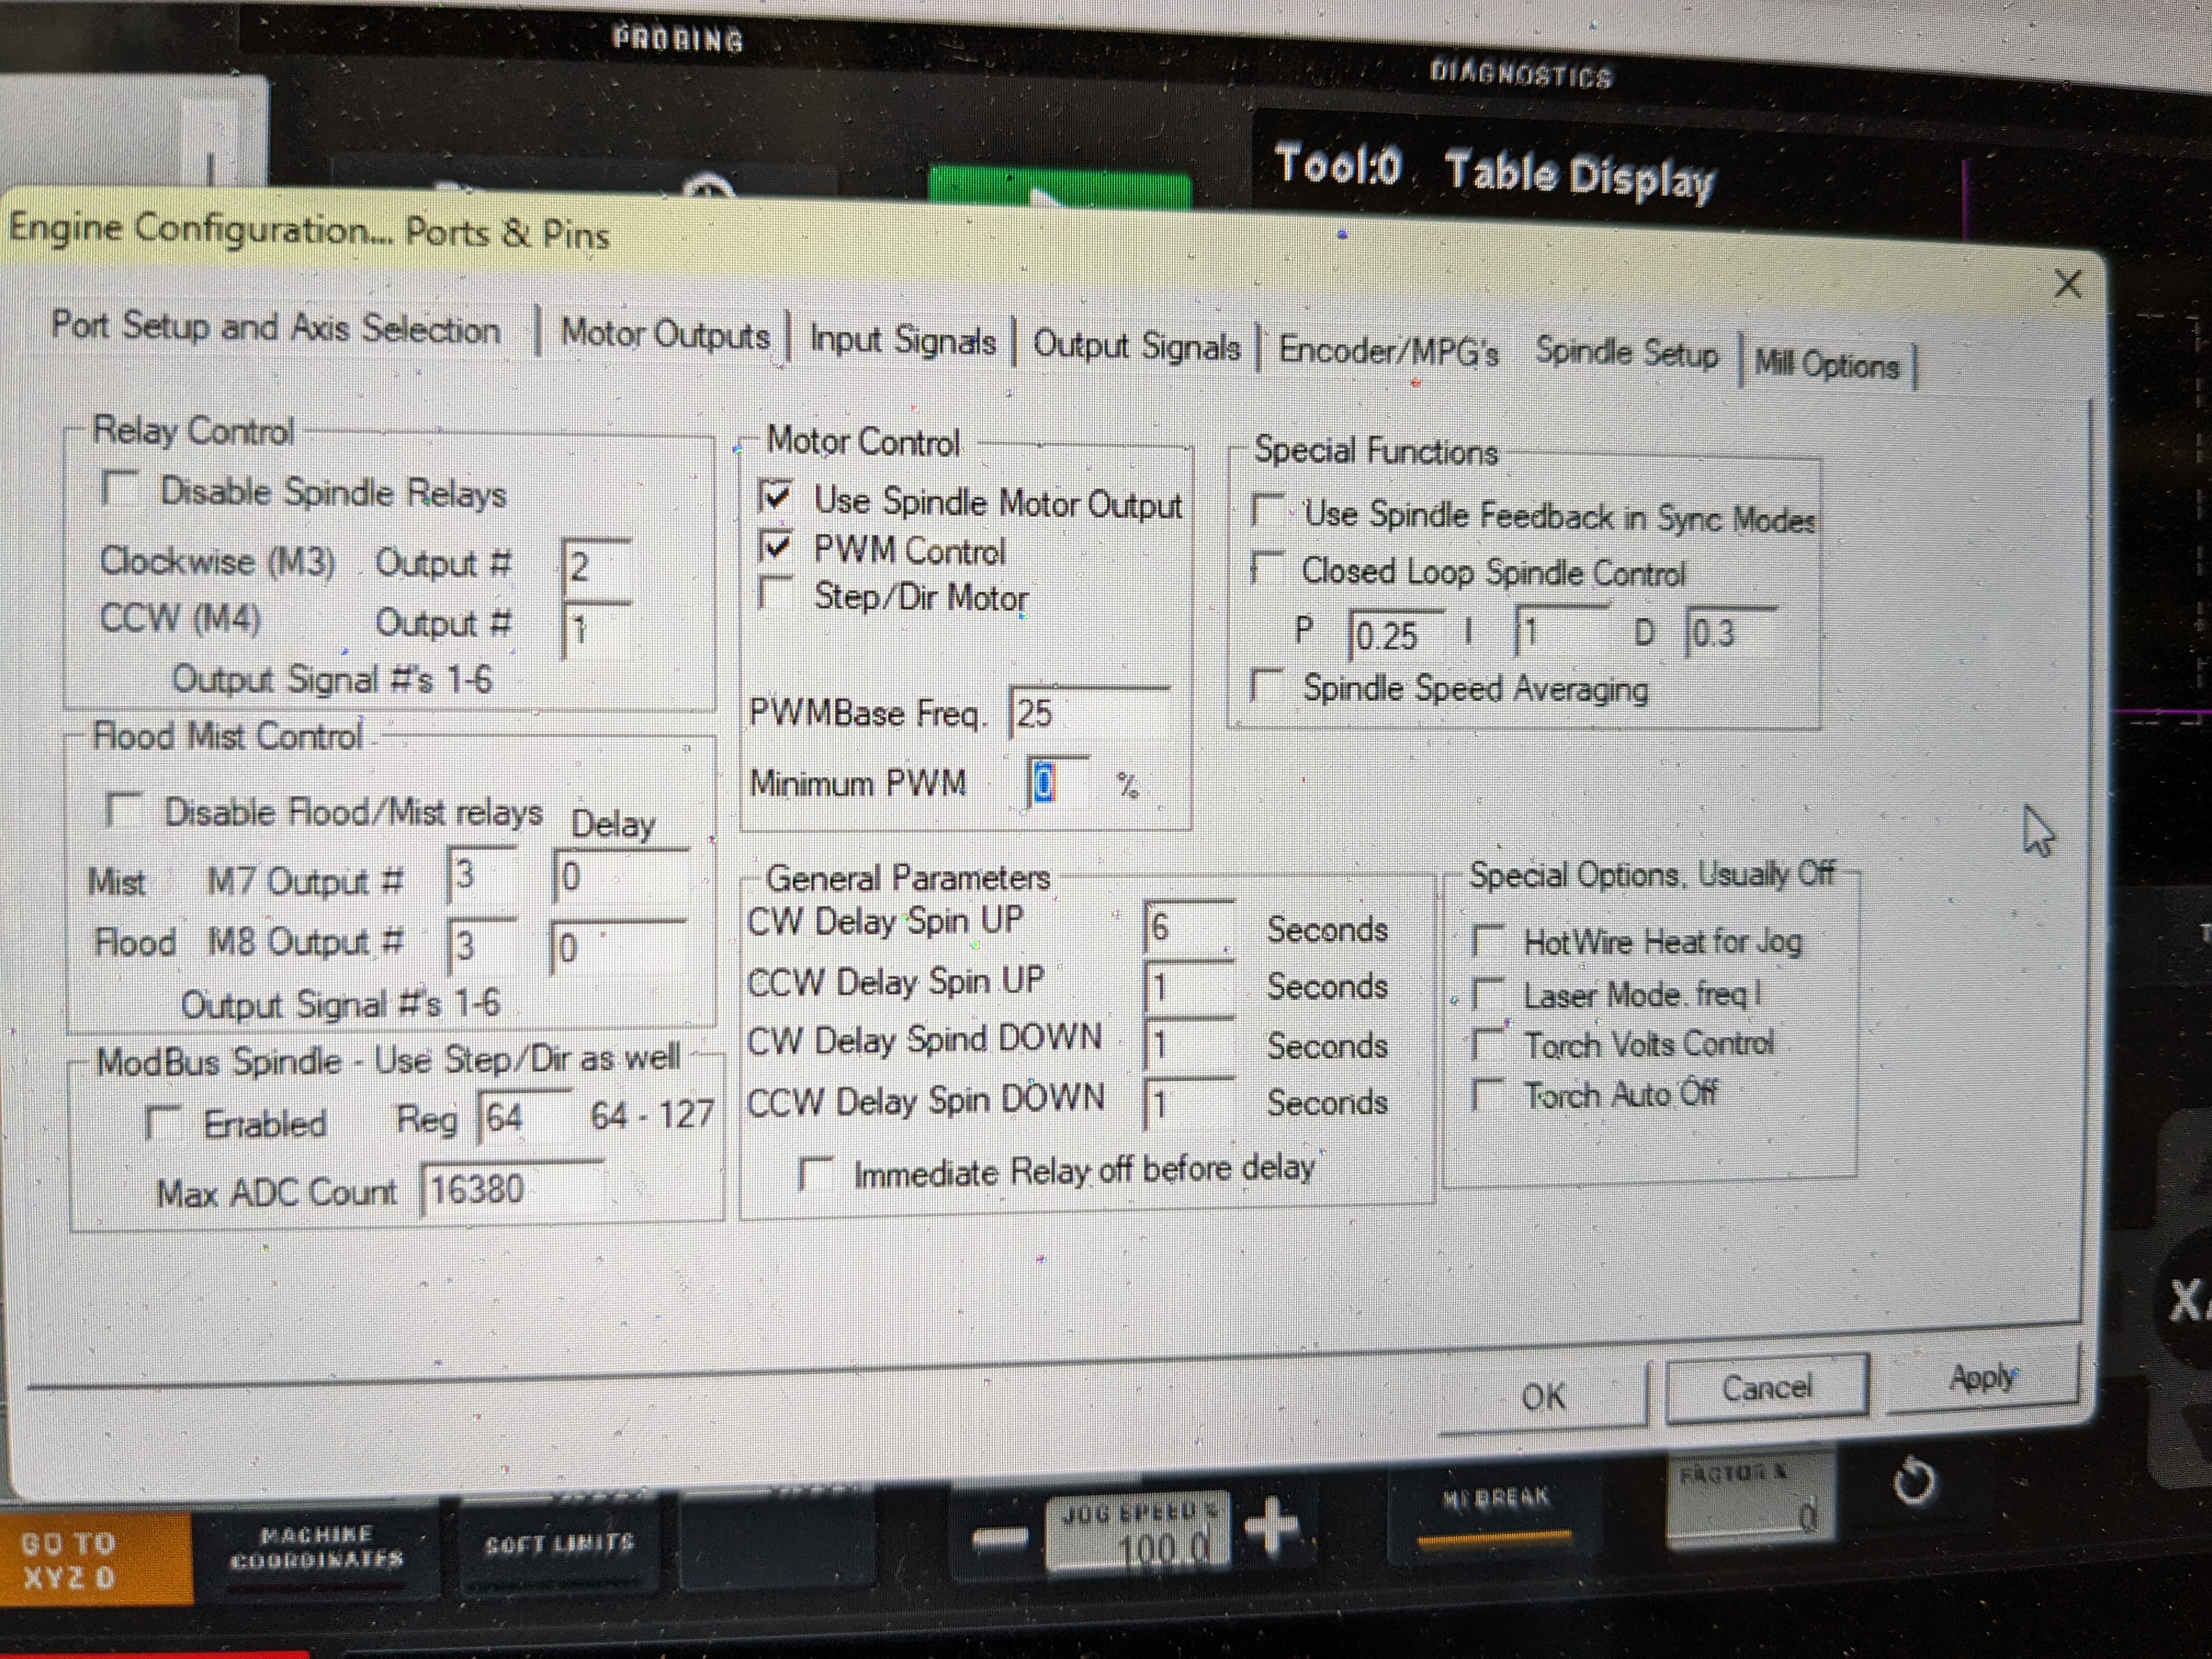2212x1659 pixels.
Task: Click Mist M7 output number field
Action: 482,874
